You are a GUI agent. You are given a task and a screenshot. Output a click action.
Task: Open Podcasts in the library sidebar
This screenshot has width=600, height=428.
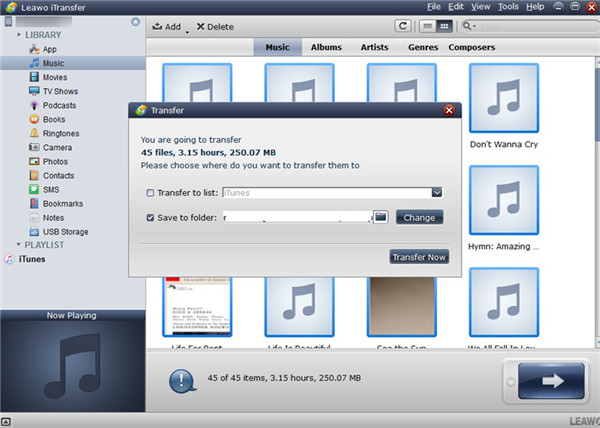click(x=58, y=105)
